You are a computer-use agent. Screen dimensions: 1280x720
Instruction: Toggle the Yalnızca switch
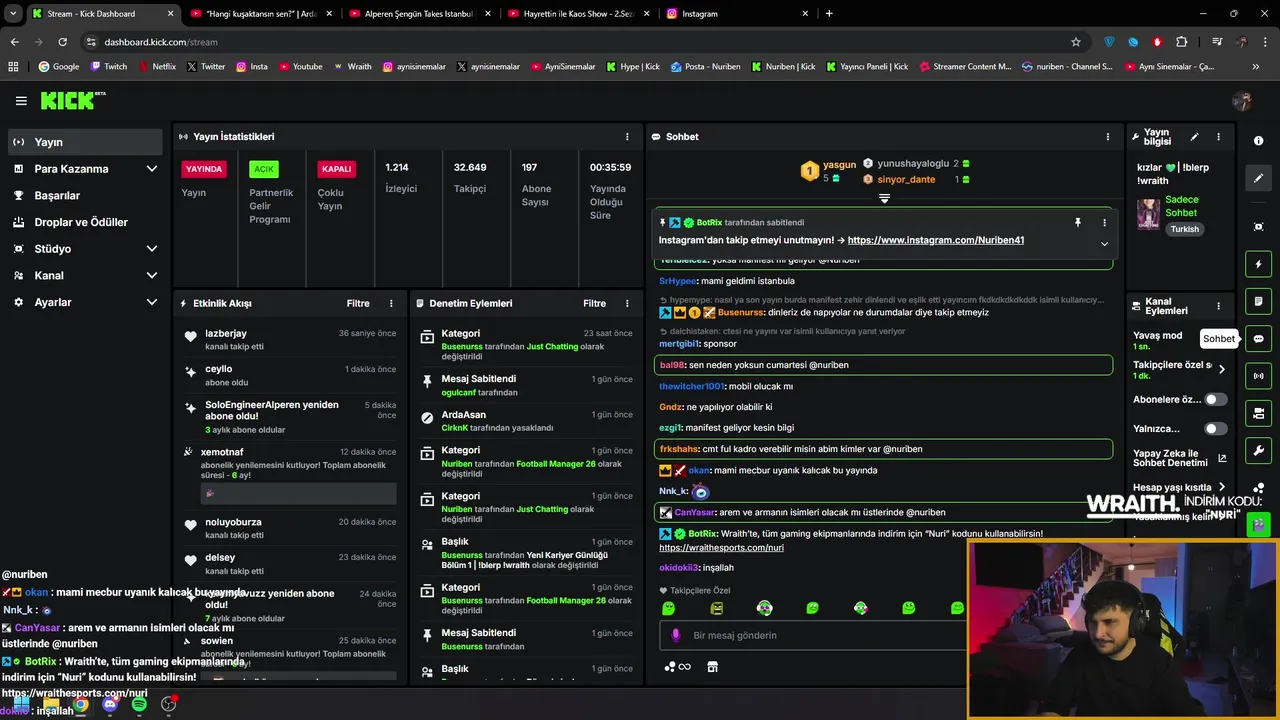pos(1215,429)
